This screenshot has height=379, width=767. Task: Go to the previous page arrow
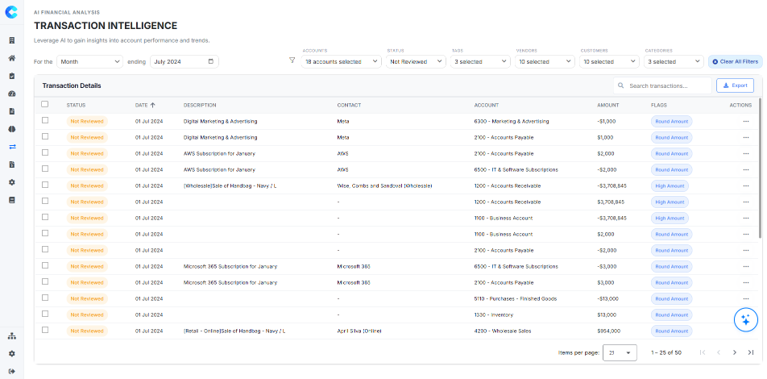click(x=719, y=353)
